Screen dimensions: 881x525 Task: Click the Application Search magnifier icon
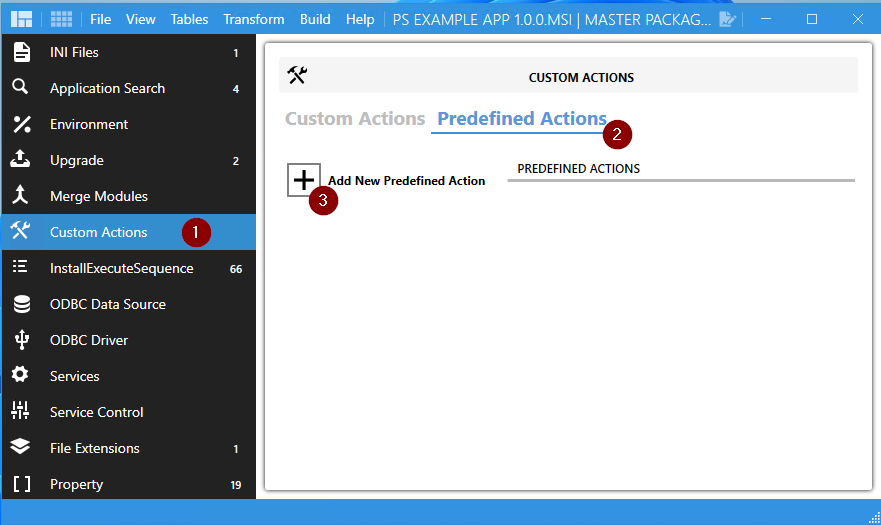tap(20, 87)
